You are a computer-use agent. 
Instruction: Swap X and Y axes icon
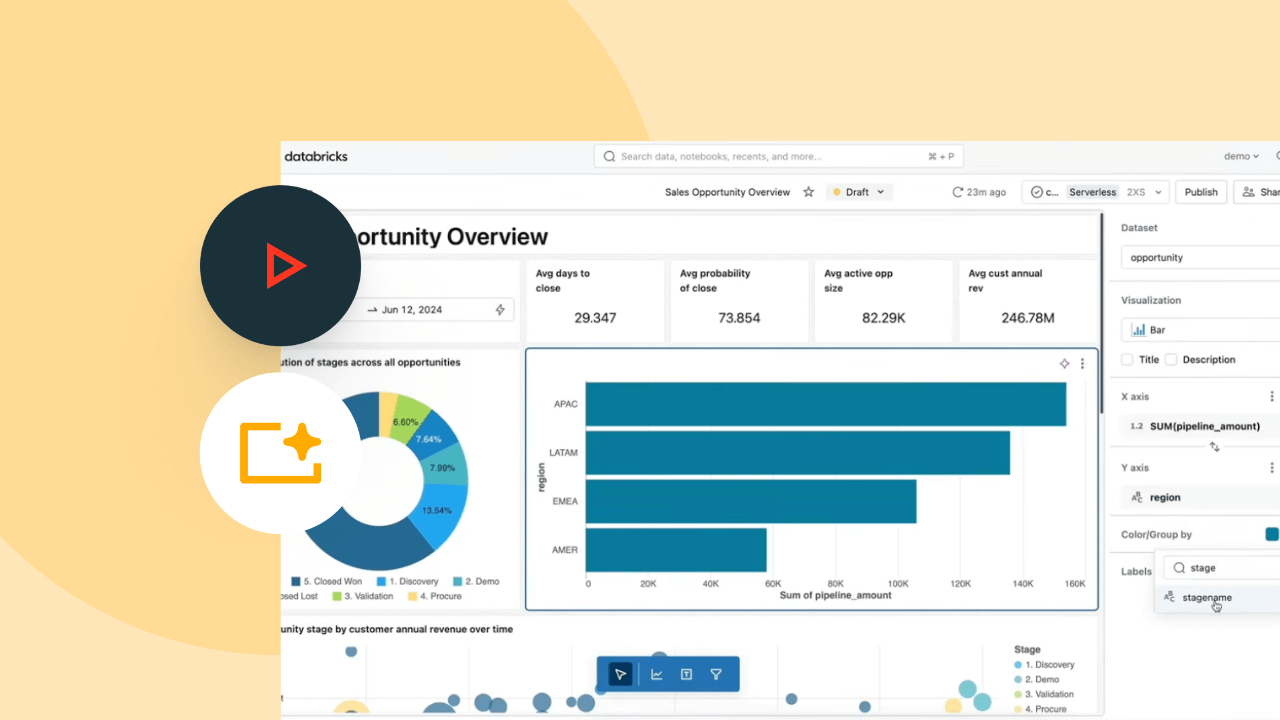1214,447
